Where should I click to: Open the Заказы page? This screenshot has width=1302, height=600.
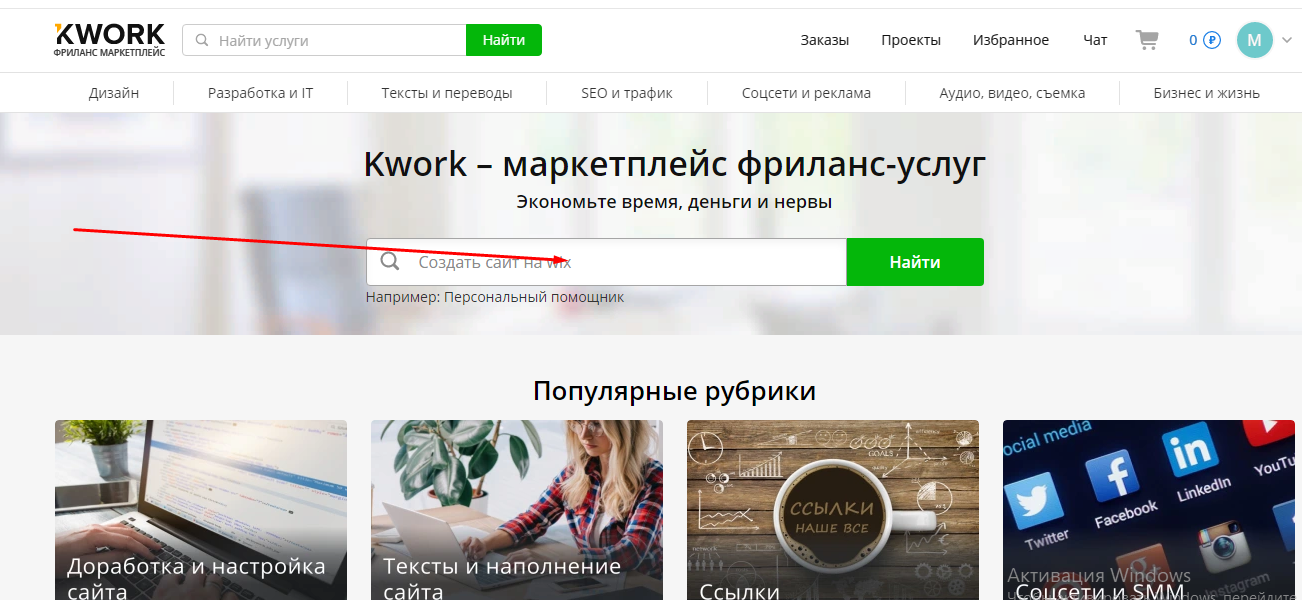[825, 40]
